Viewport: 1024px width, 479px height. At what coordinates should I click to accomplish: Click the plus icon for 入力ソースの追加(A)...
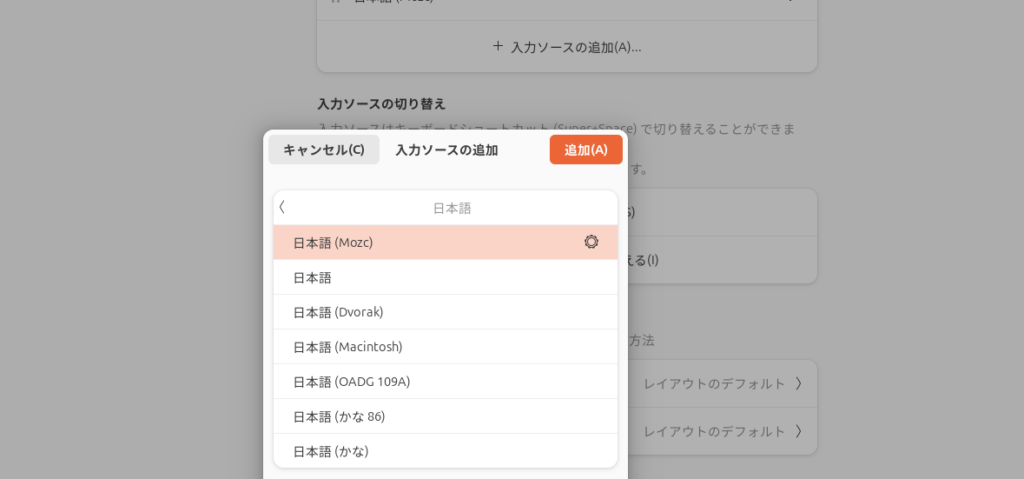tap(498, 46)
